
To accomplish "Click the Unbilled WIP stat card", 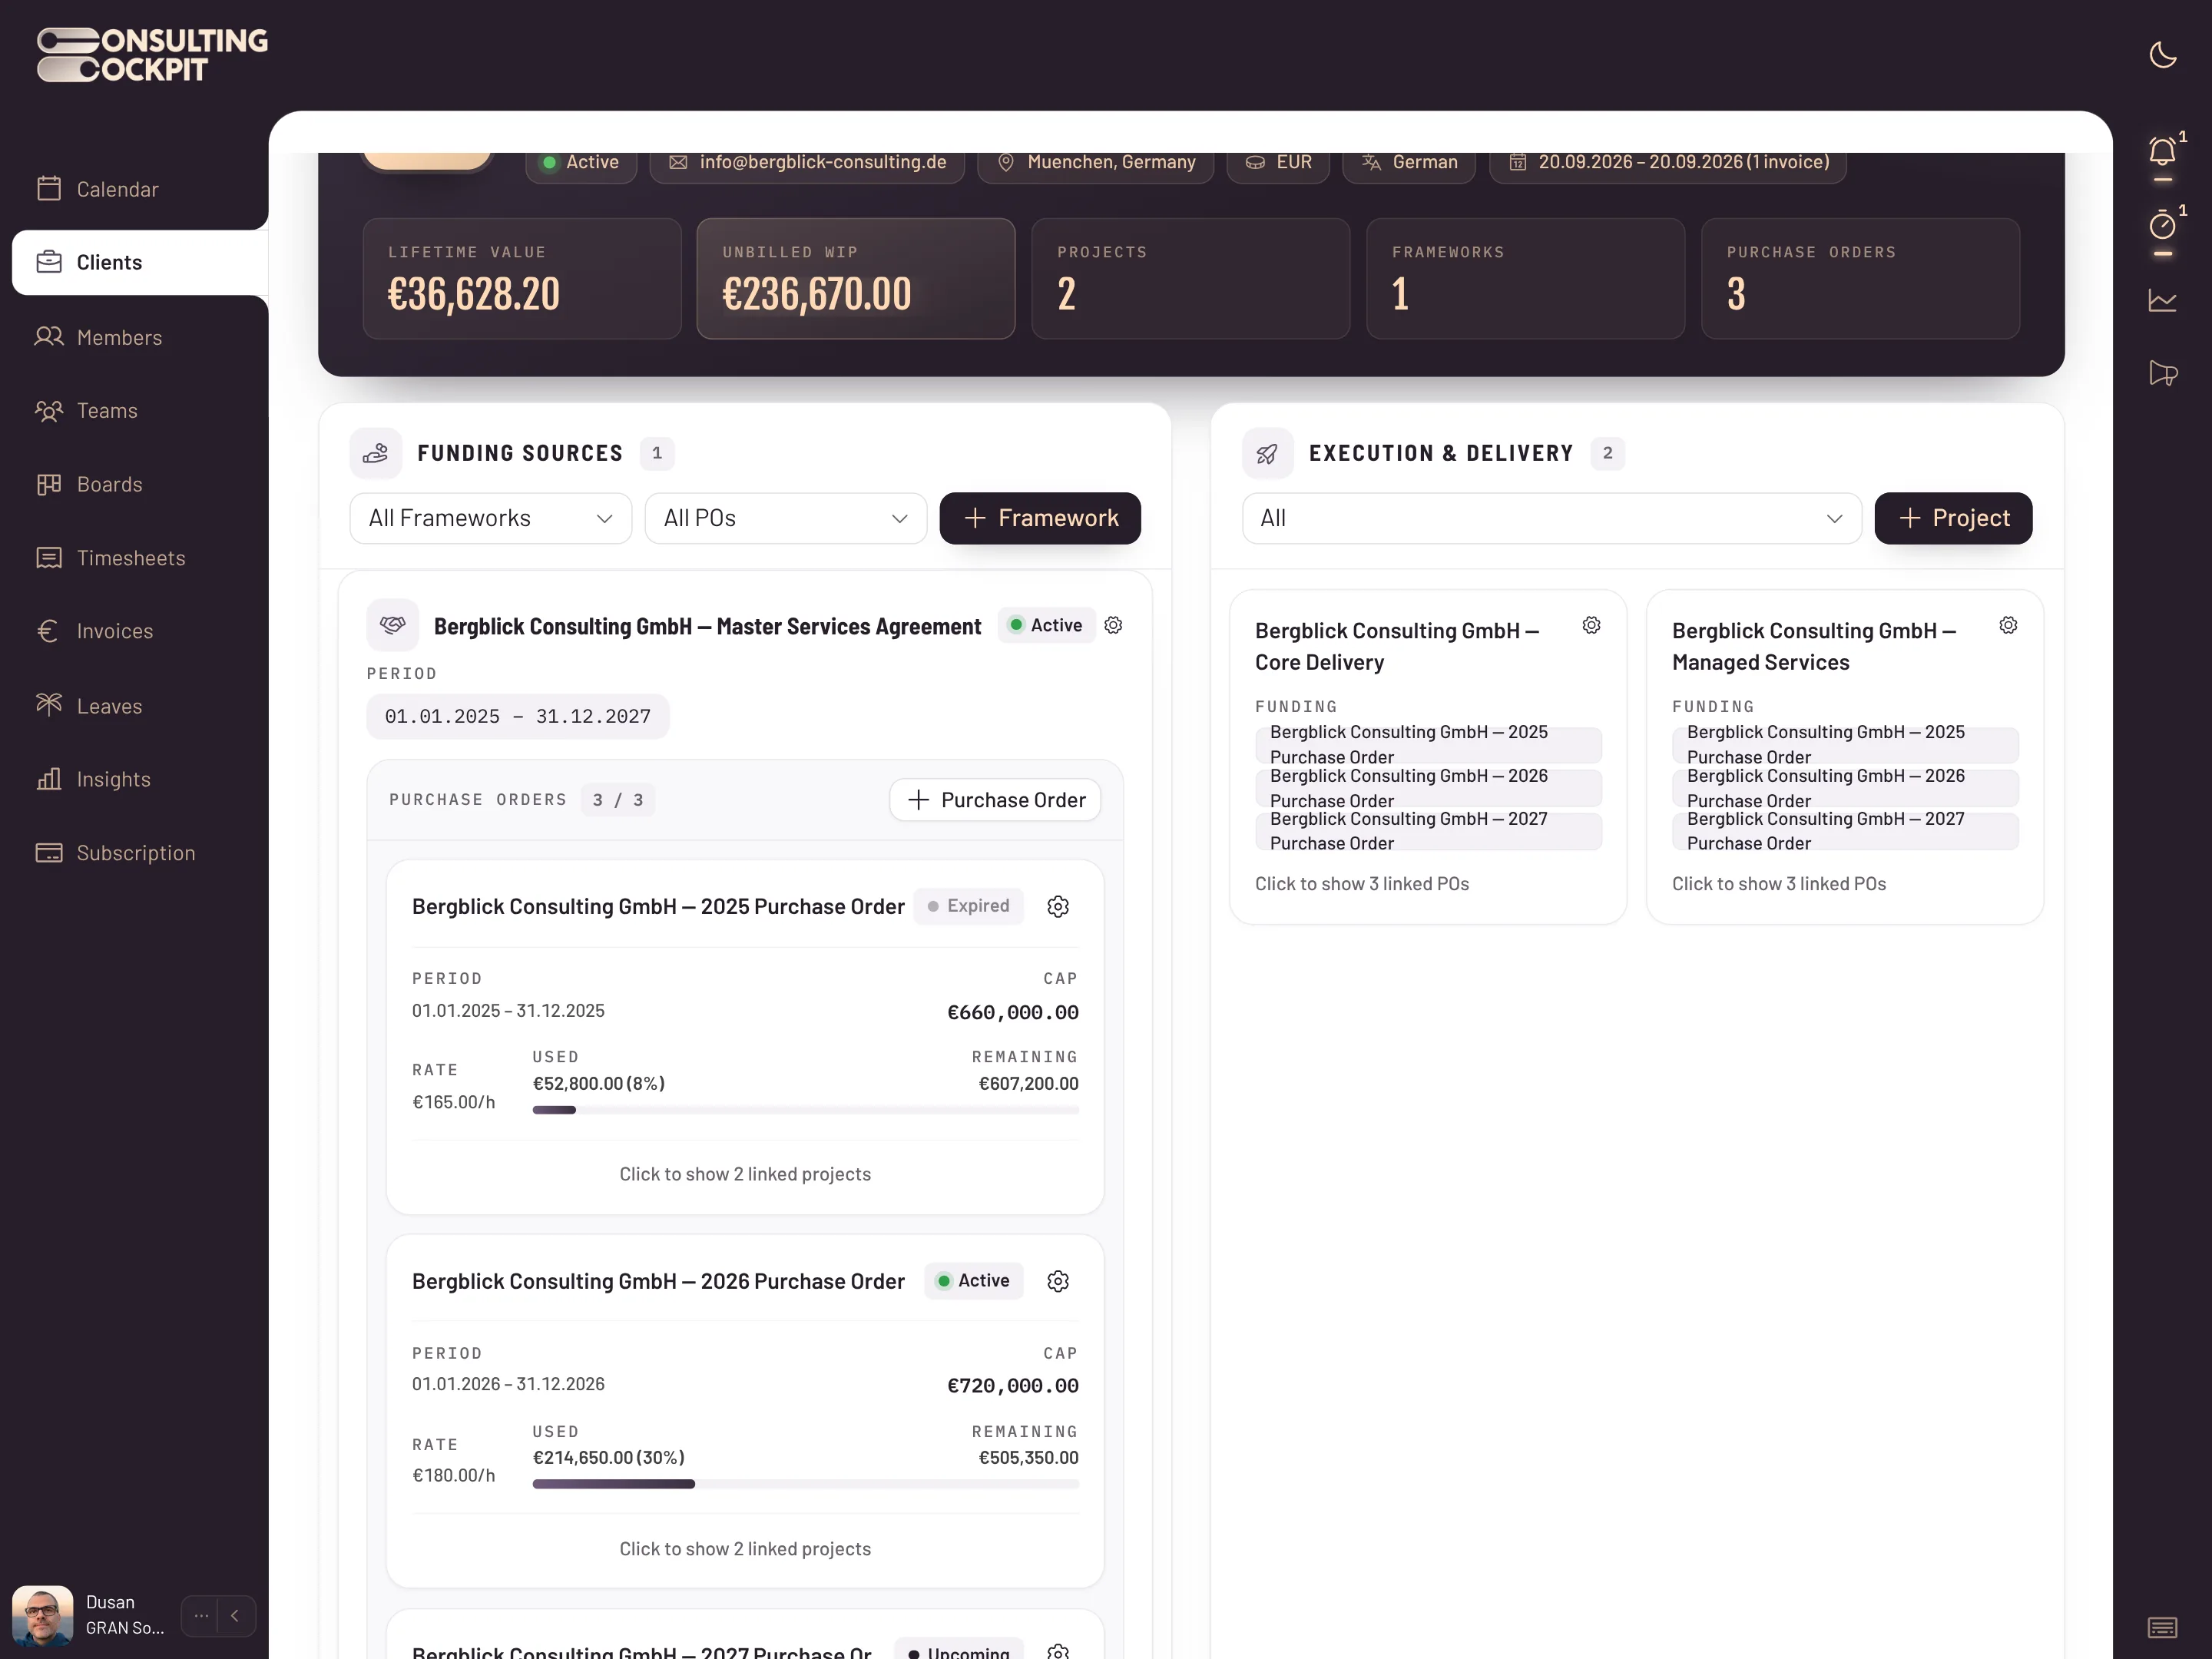I will point(856,279).
